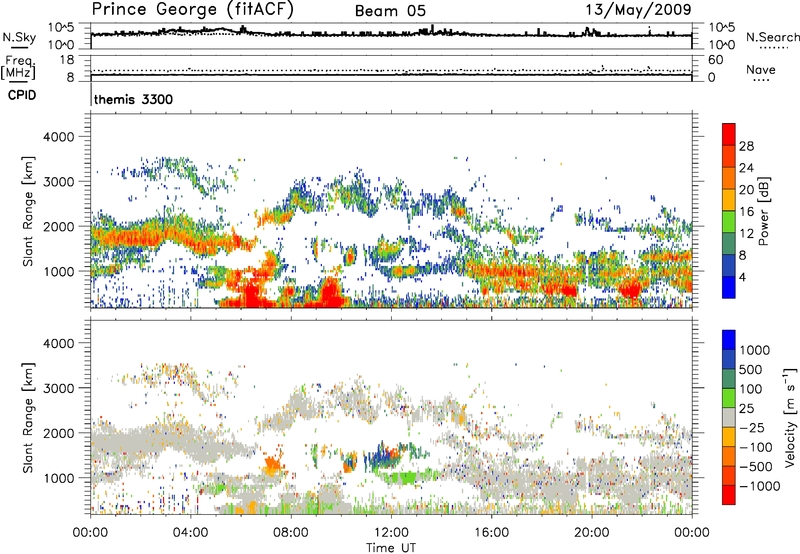Click the 'Nave' legend label
Image resolution: width=800 pixels, height=554 pixels.
click(761, 69)
